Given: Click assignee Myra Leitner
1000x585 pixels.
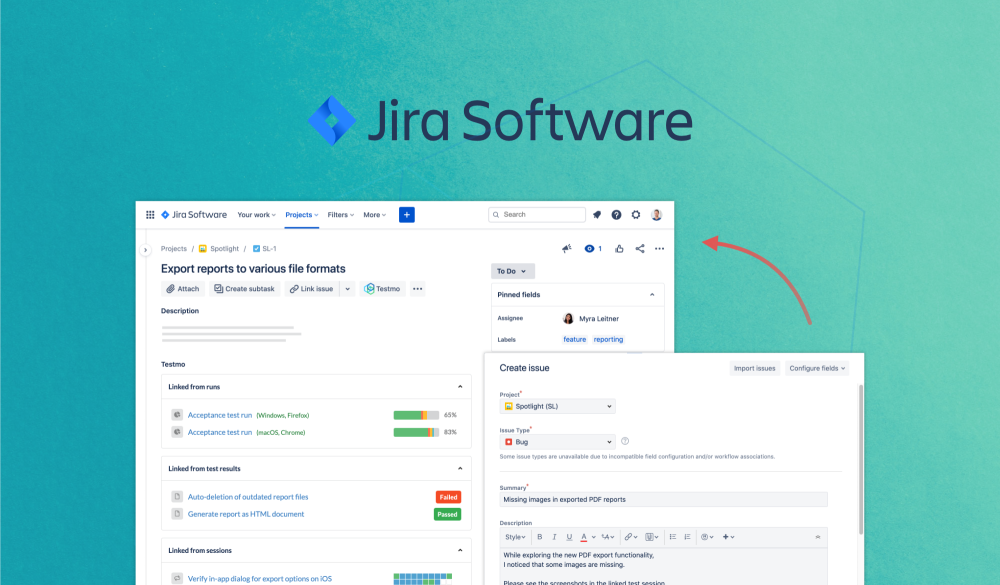Looking at the screenshot, I should [591, 318].
